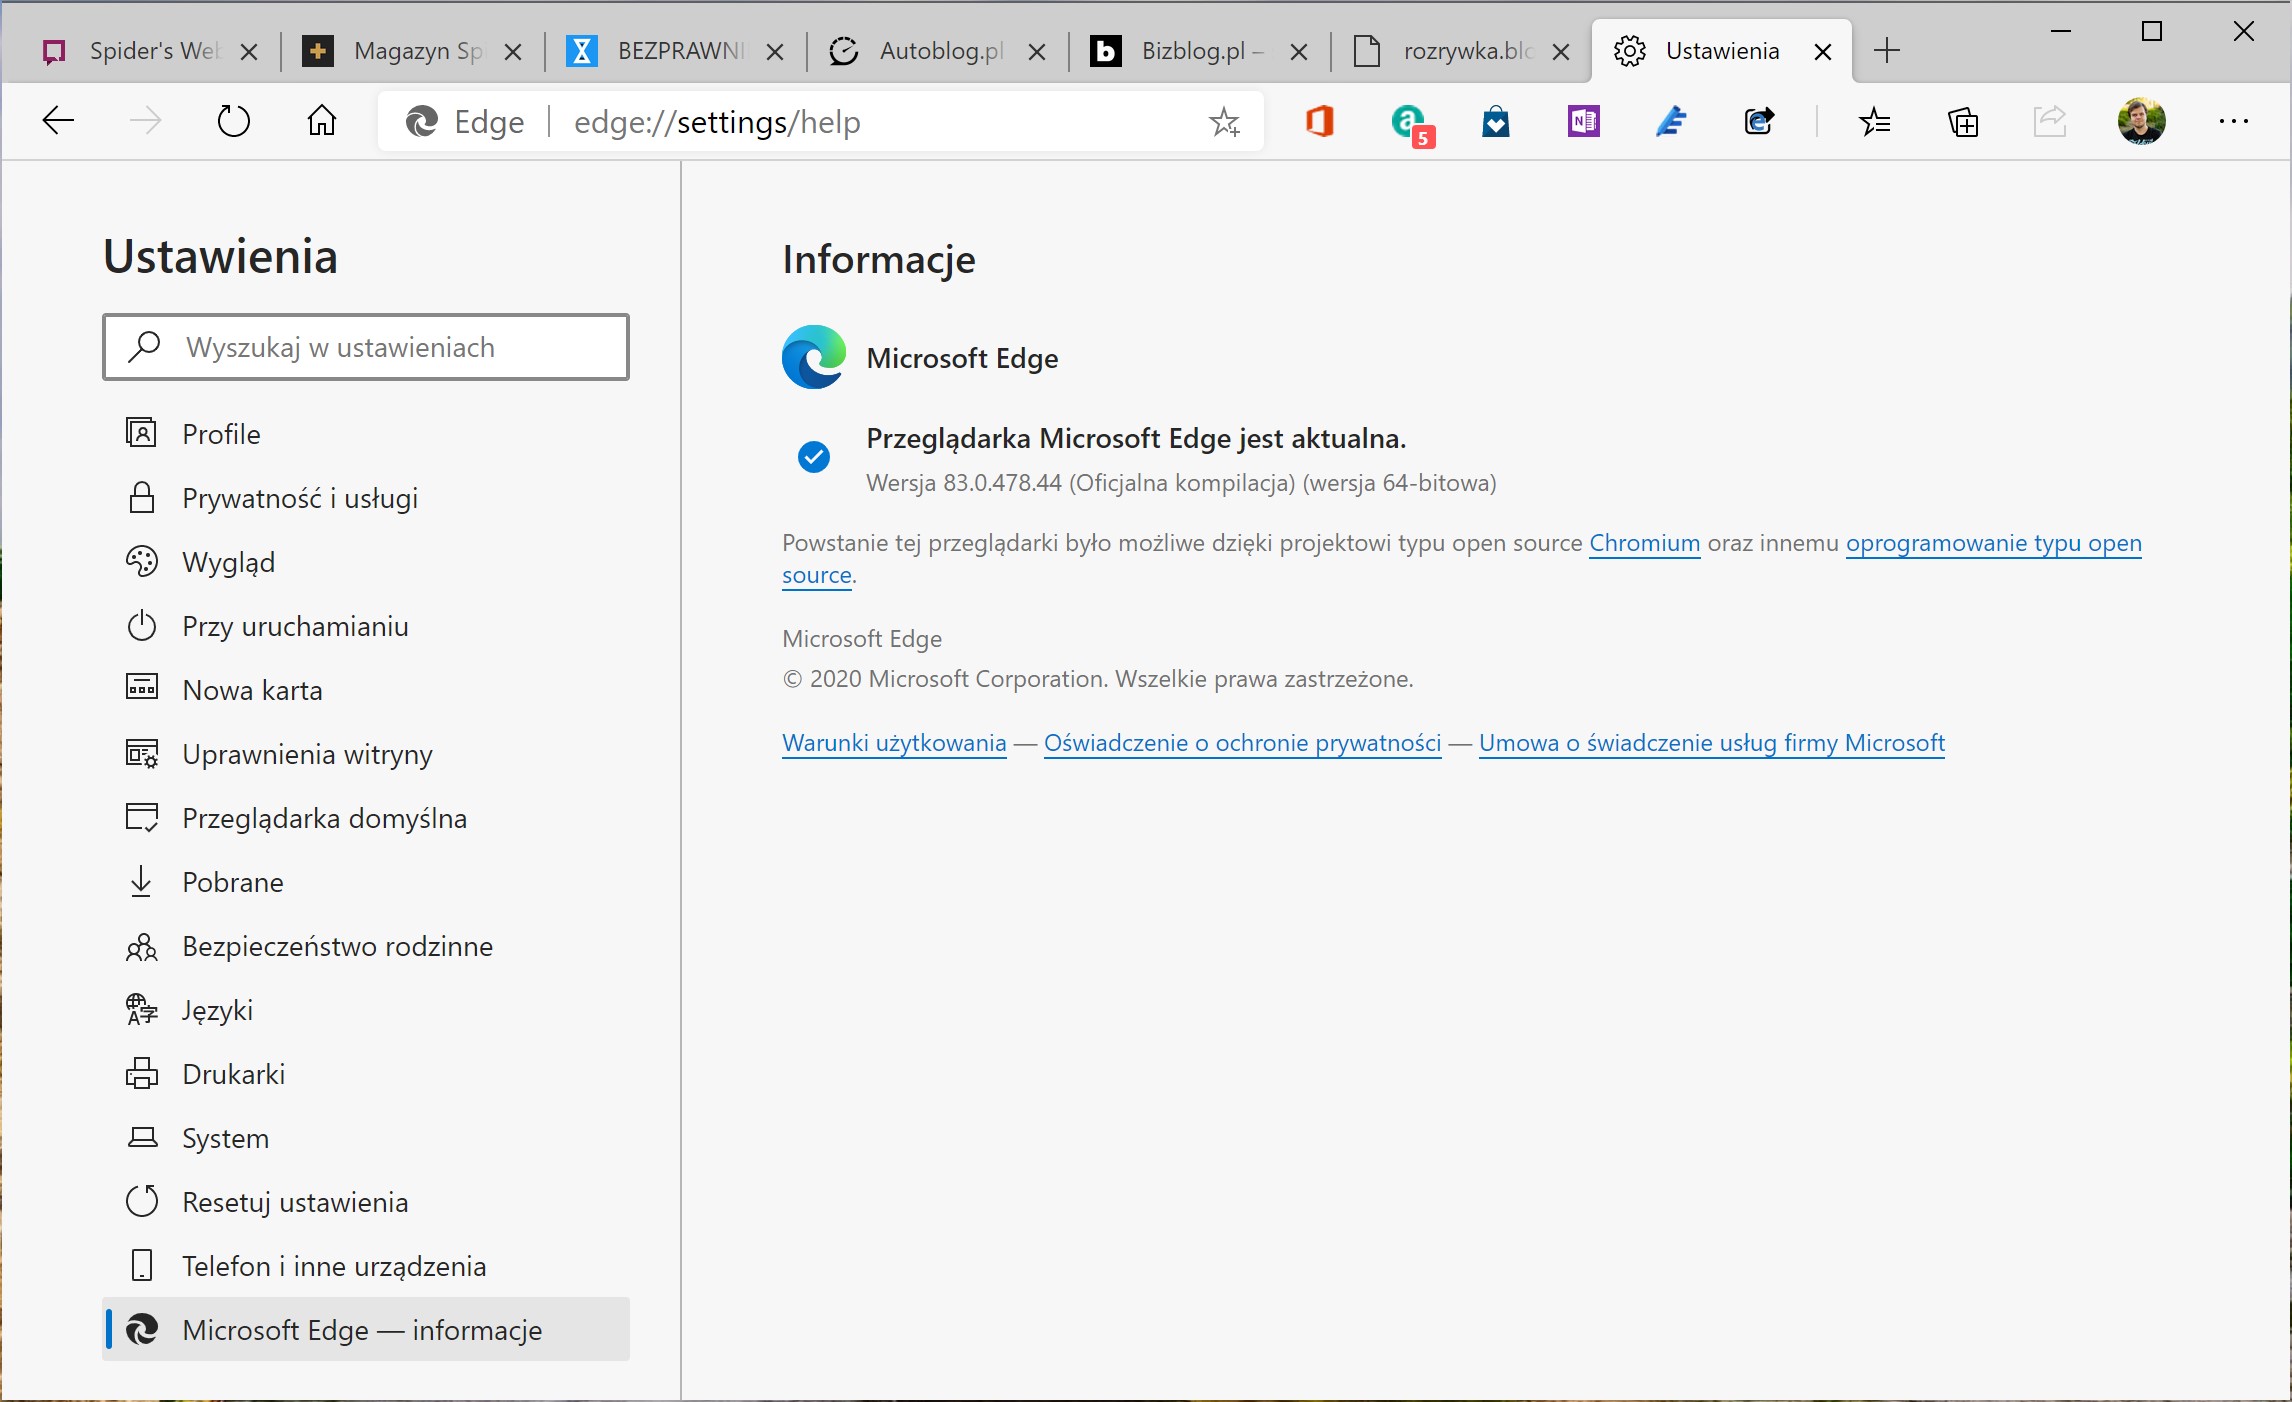The image size is (2292, 1402).
Task: Open Przy uruchamianiu settings
Action: tap(366, 626)
